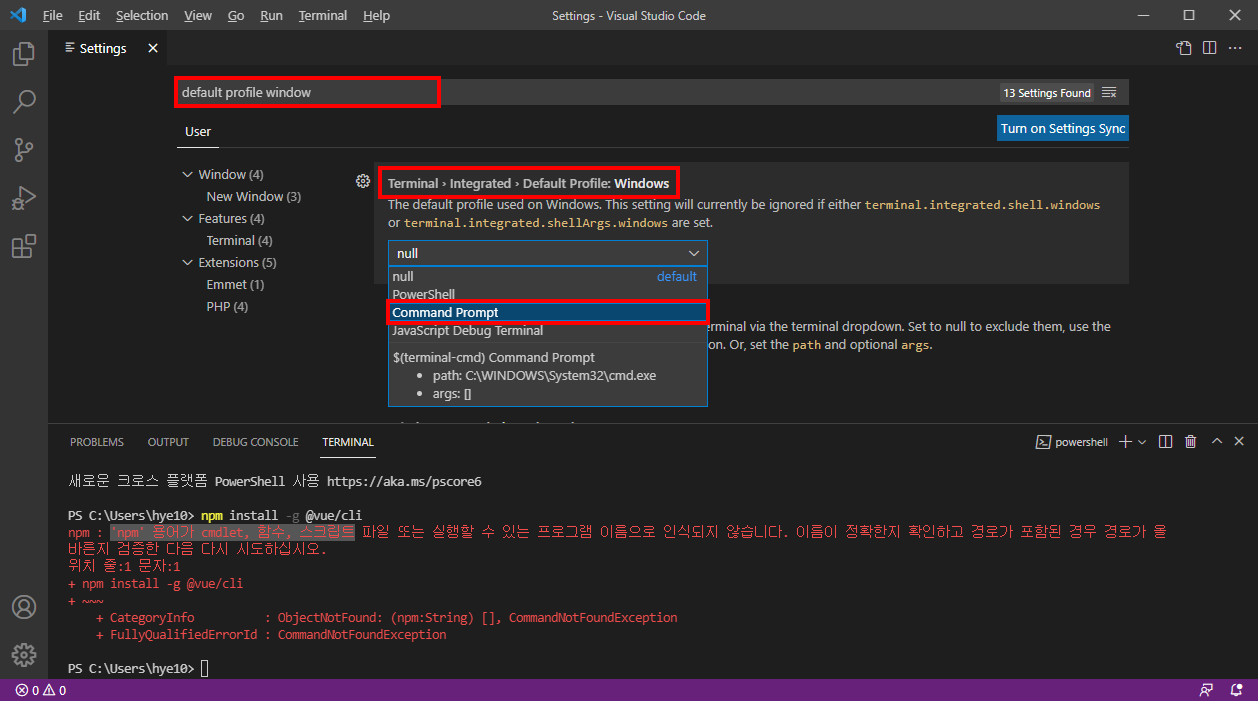Open Settings (JSON) via the editor toolbar icon

click(x=1183, y=47)
